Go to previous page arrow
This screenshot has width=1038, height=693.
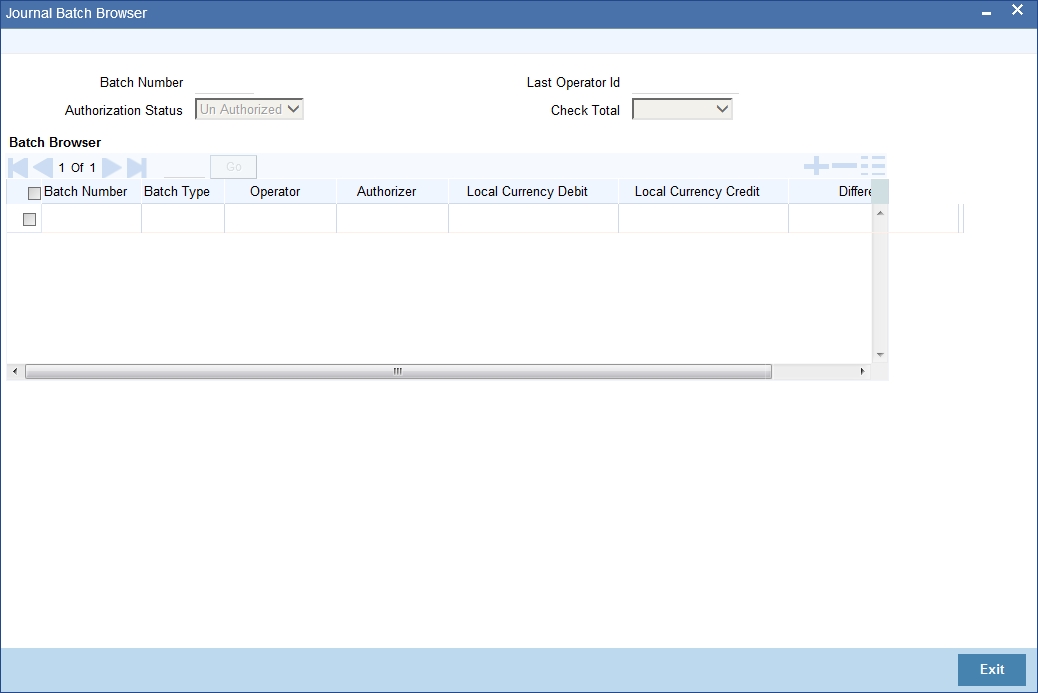pyautogui.click(x=43, y=167)
